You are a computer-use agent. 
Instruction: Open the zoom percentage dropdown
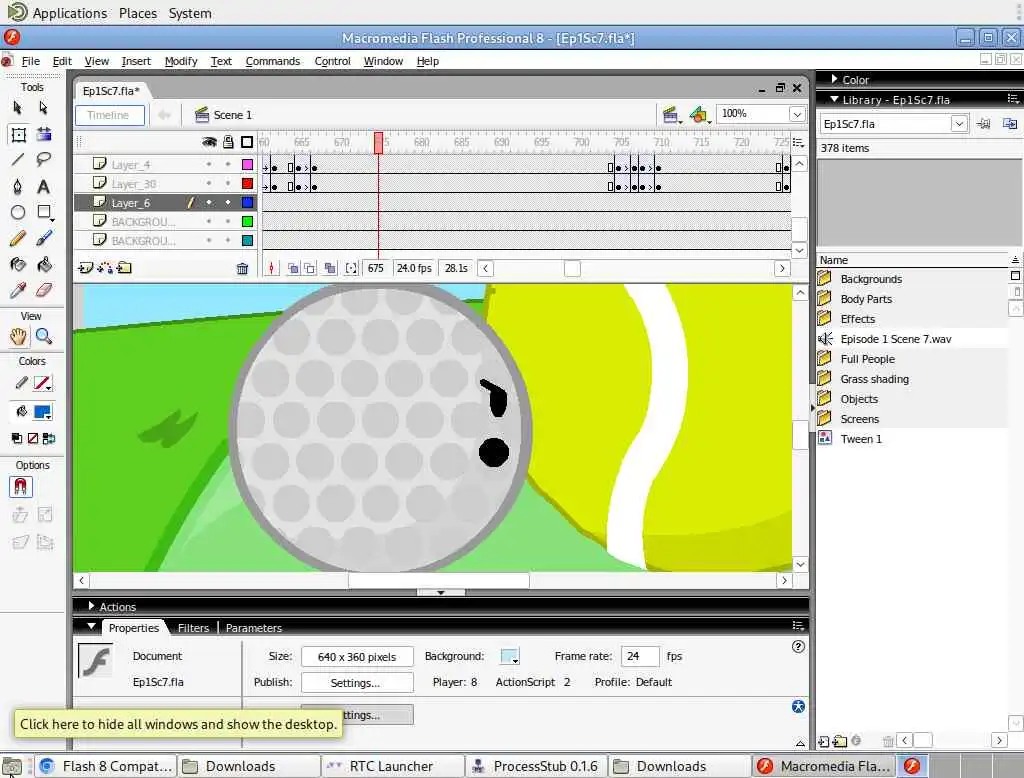pyautogui.click(x=797, y=114)
